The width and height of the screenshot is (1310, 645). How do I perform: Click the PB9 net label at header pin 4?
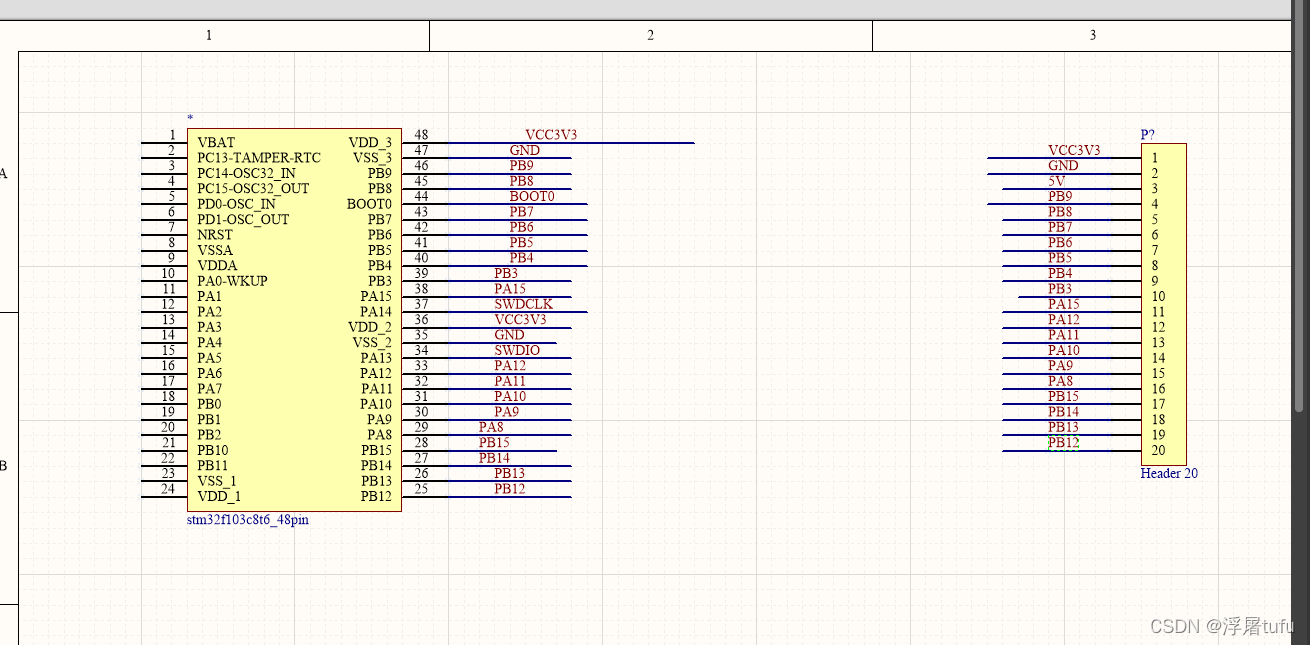tap(1060, 196)
